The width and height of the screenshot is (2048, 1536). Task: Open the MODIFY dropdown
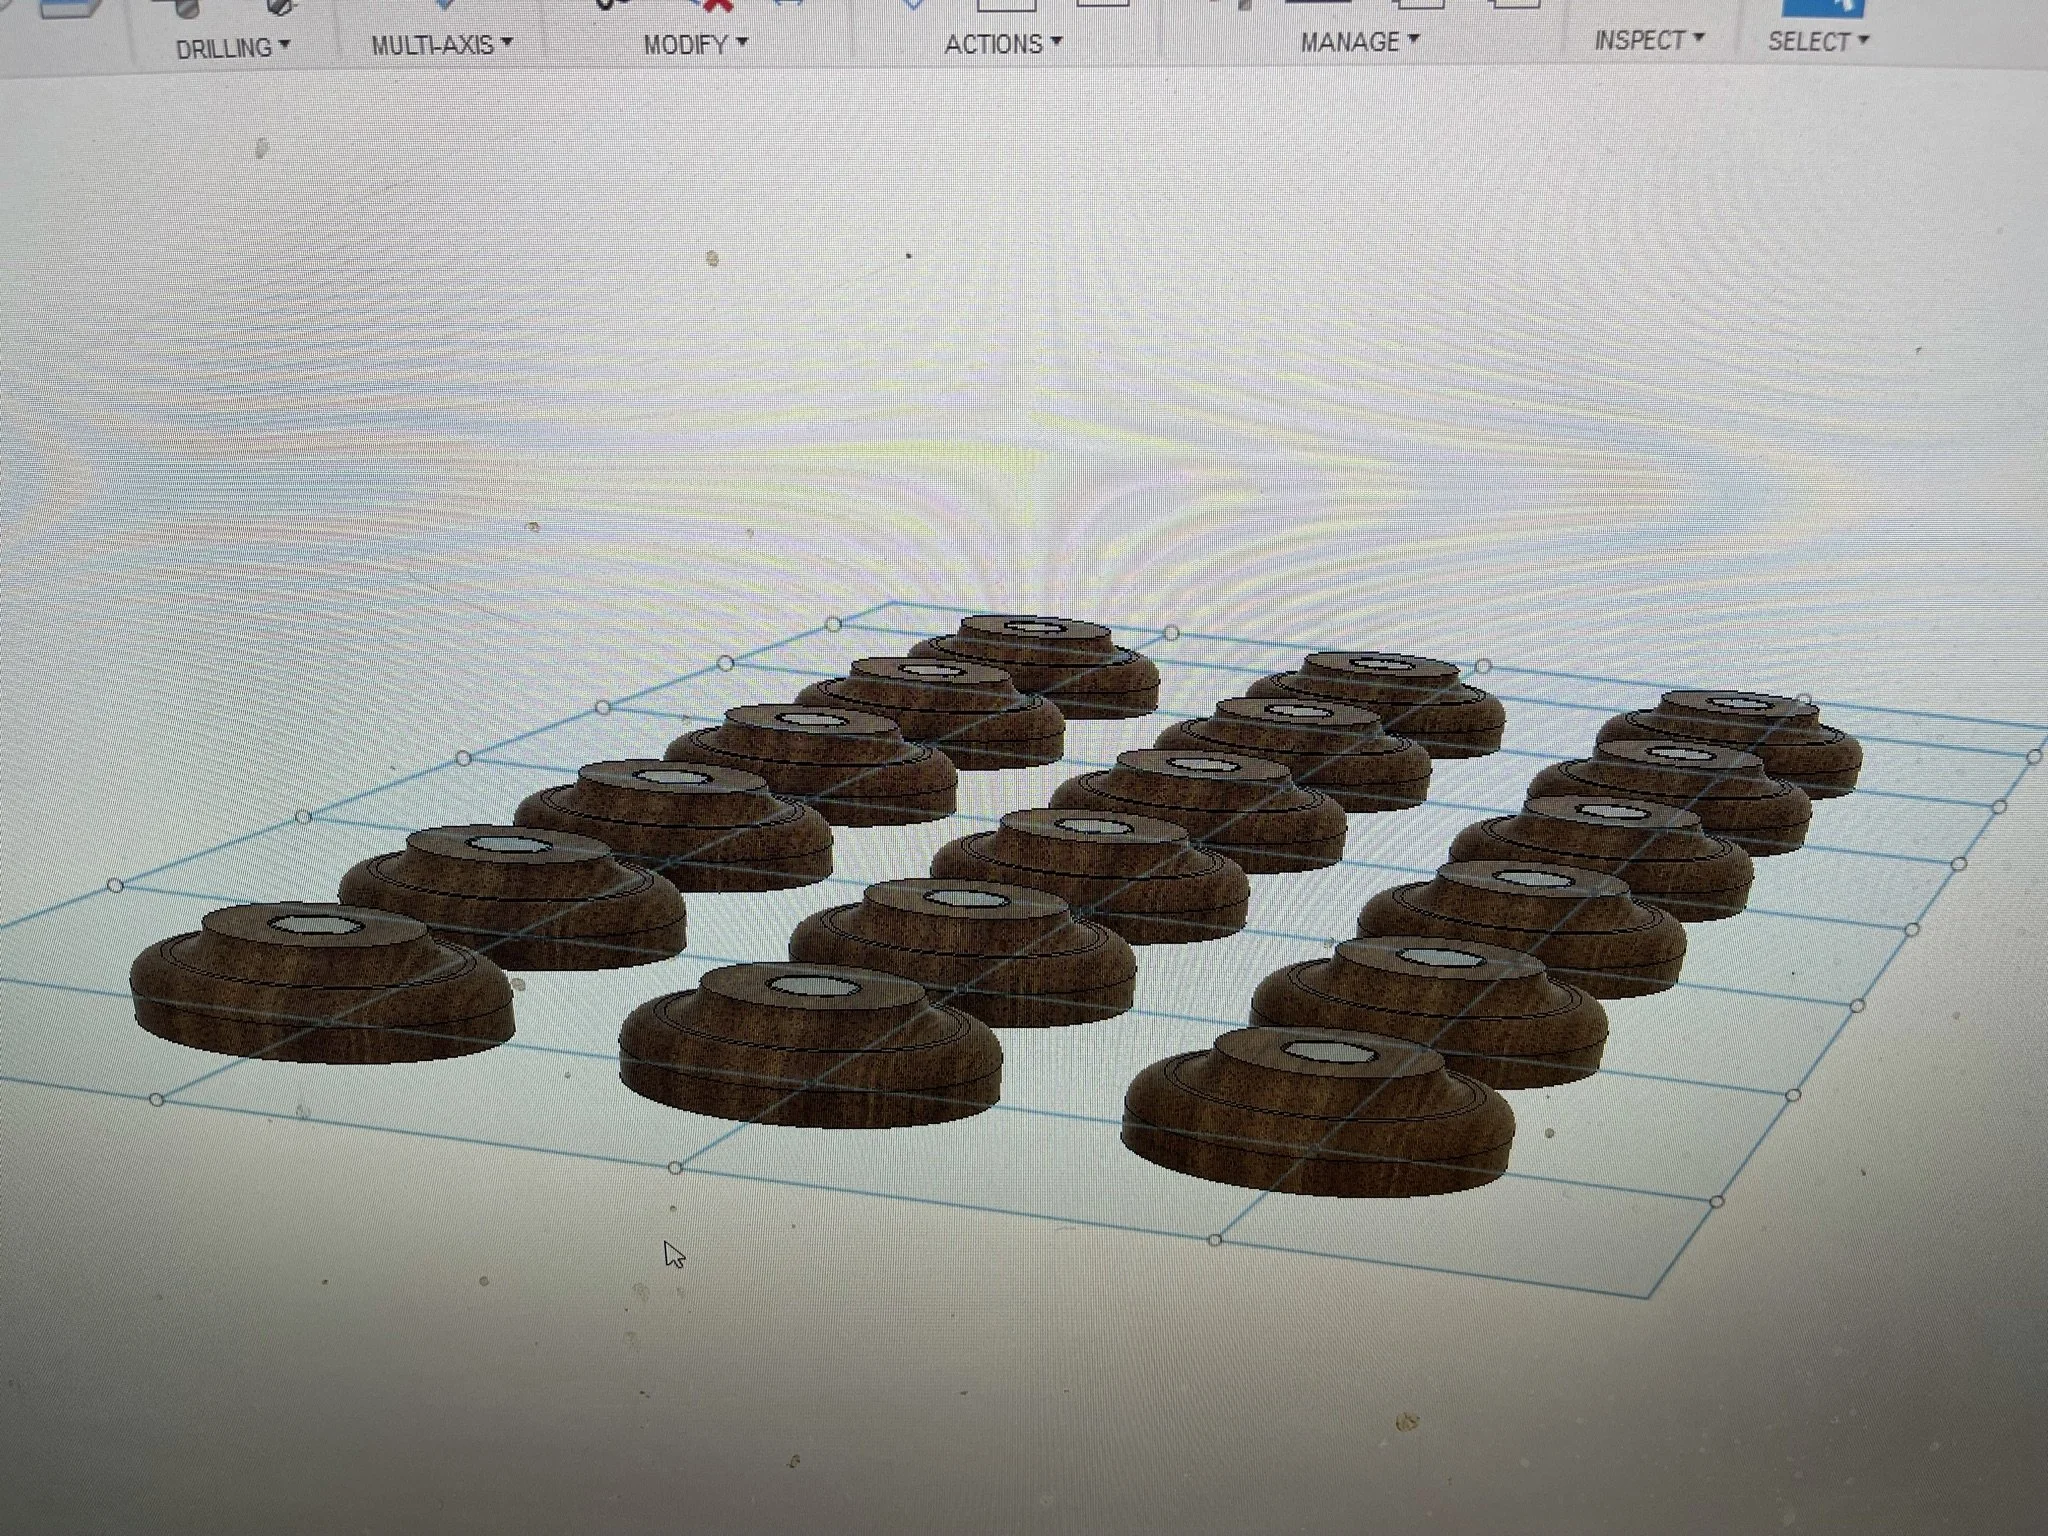coord(695,44)
